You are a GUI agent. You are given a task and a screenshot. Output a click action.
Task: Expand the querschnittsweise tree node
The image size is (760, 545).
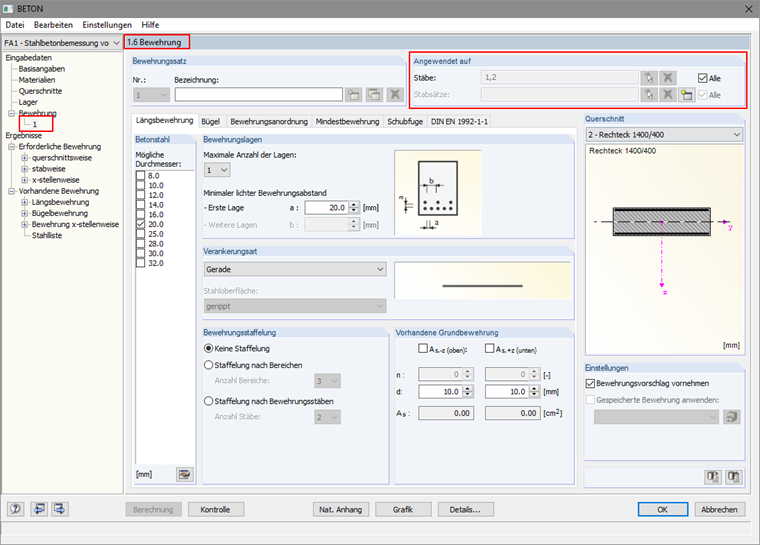tap(24, 158)
